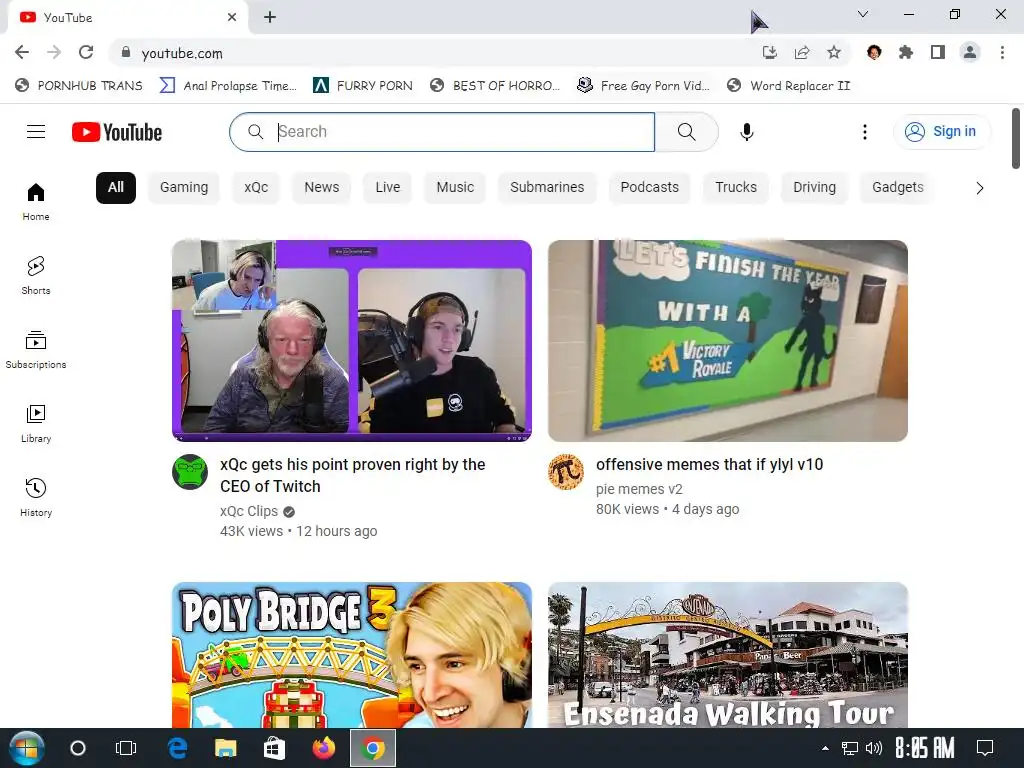Open video title about CEO of Twitch
This screenshot has width=1024, height=768.
pyautogui.click(x=353, y=475)
